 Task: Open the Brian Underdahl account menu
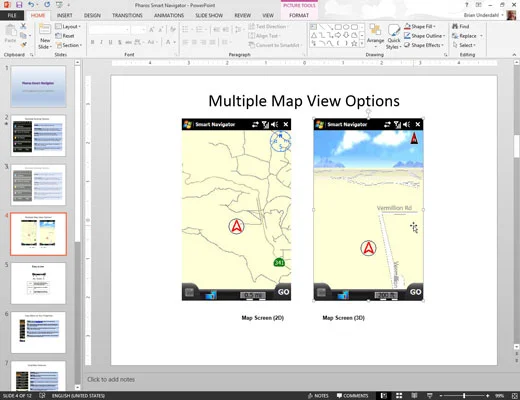483,15
